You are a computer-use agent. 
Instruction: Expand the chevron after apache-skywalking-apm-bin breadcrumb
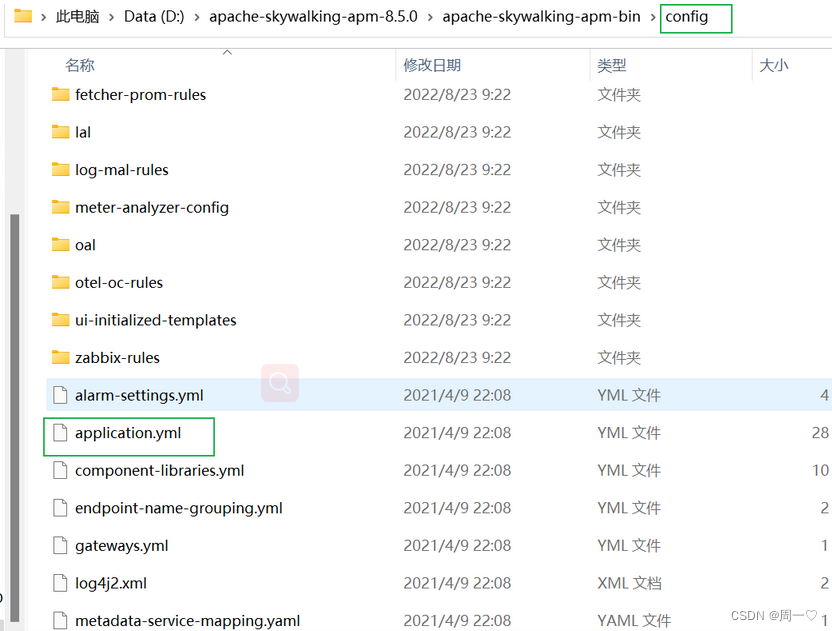(653, 18)
